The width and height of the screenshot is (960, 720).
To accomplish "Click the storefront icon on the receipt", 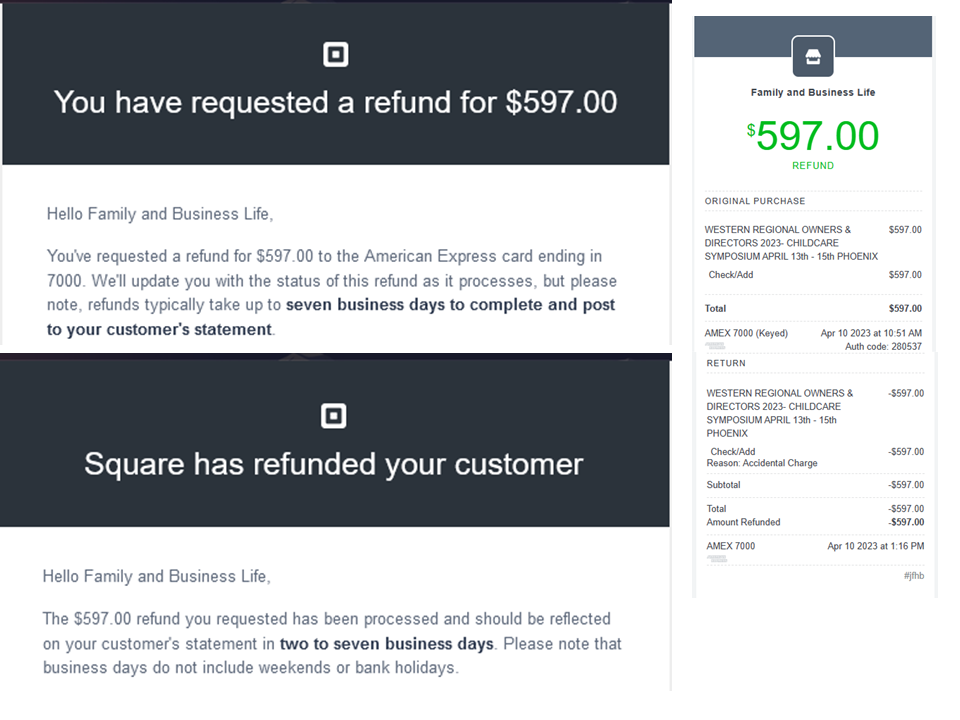I will 813,56.
